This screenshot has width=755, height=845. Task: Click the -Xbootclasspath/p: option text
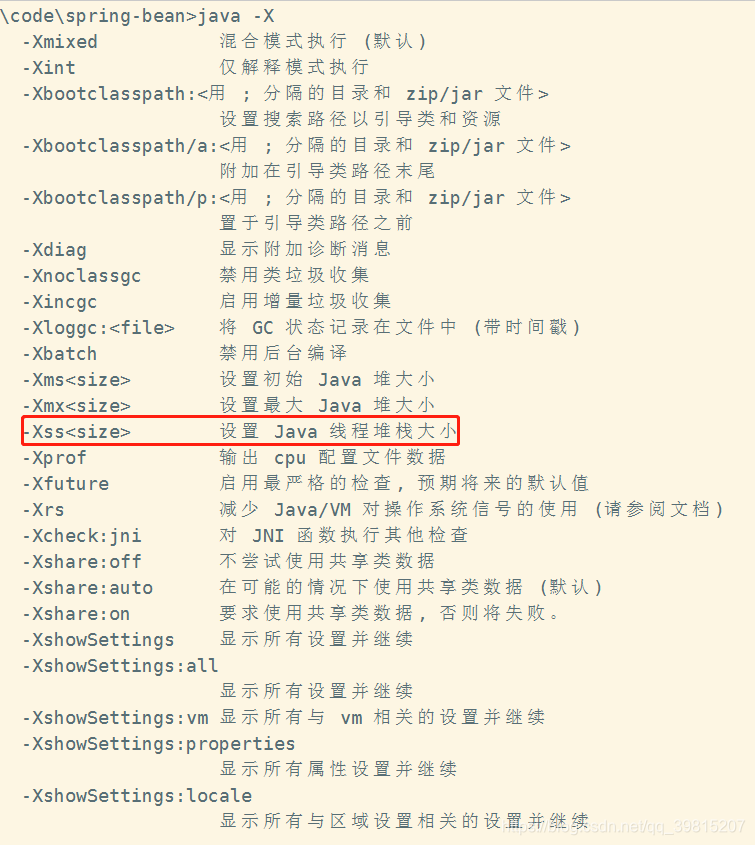click(x=120, y=198)
